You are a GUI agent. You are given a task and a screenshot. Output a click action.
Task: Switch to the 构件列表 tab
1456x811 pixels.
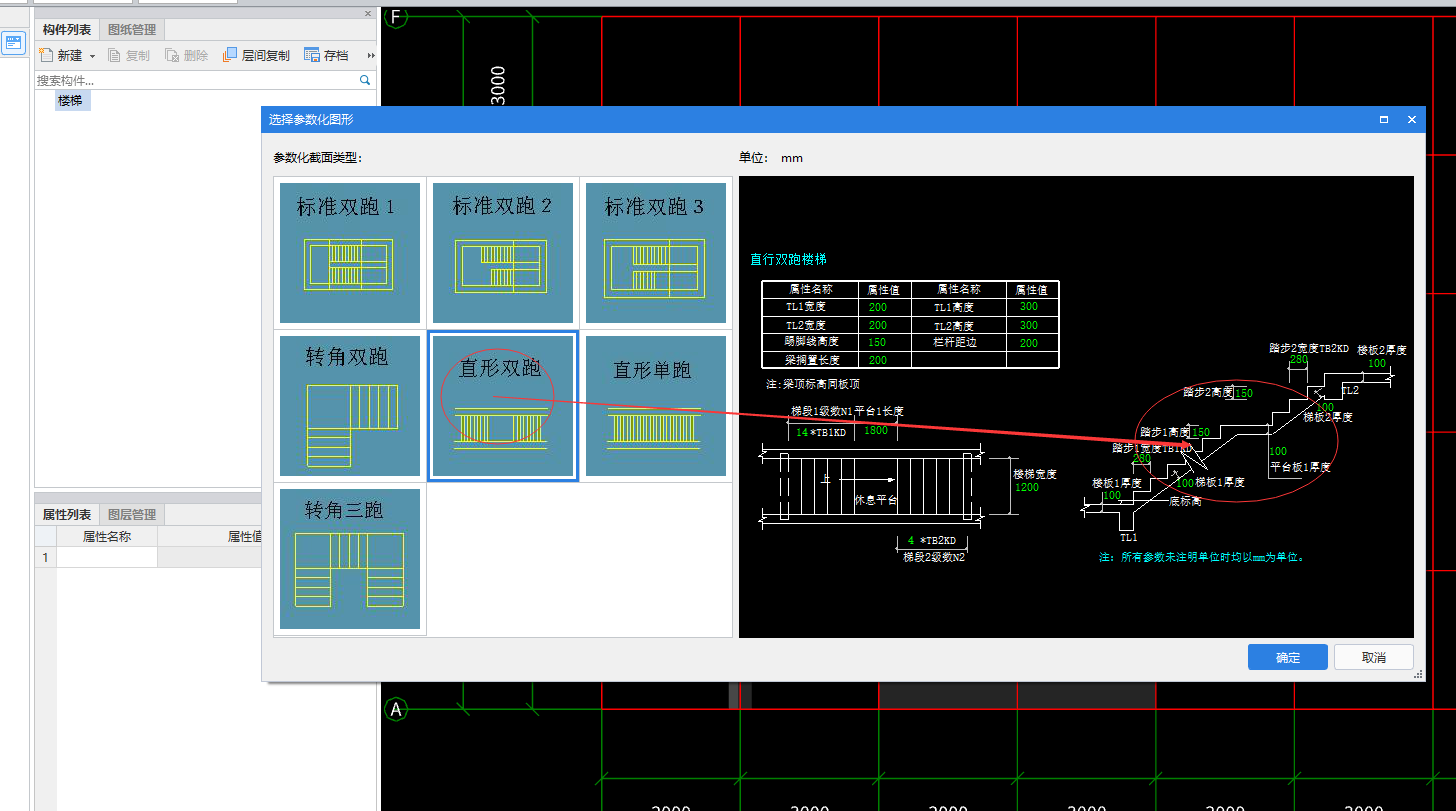click(x=67, y=30)
